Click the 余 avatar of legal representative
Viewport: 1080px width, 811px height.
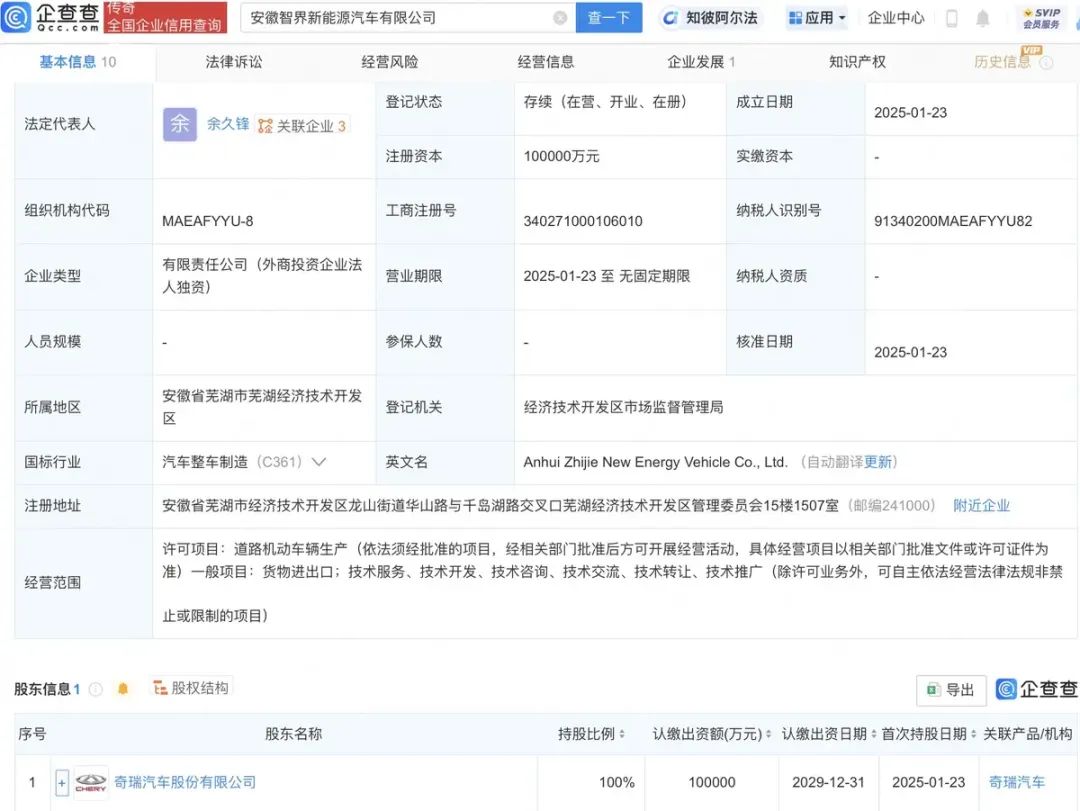[180, 124]
